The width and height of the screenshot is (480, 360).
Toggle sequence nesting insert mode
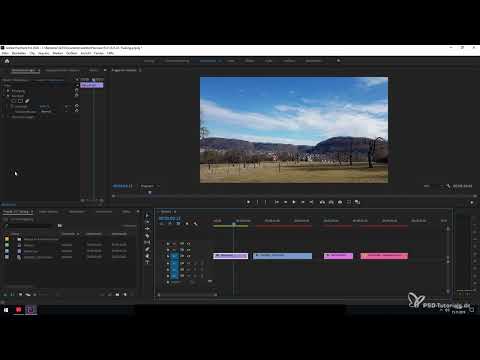point(162,224)
